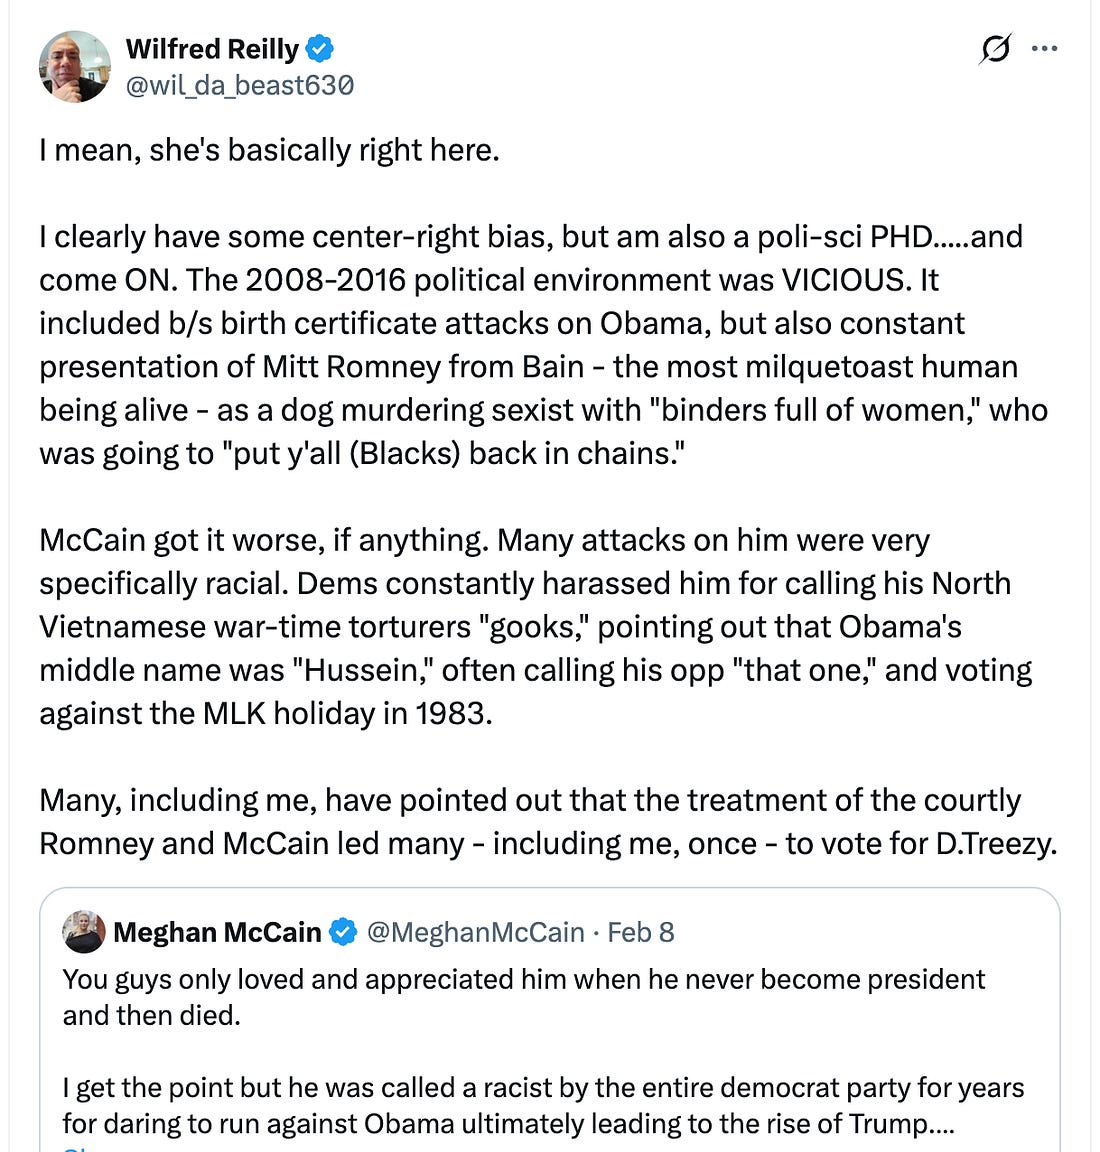This screenshot has height=1152, width=1100.
Task: Click Meghan McCain's small avatar
Action: (84, 932)
